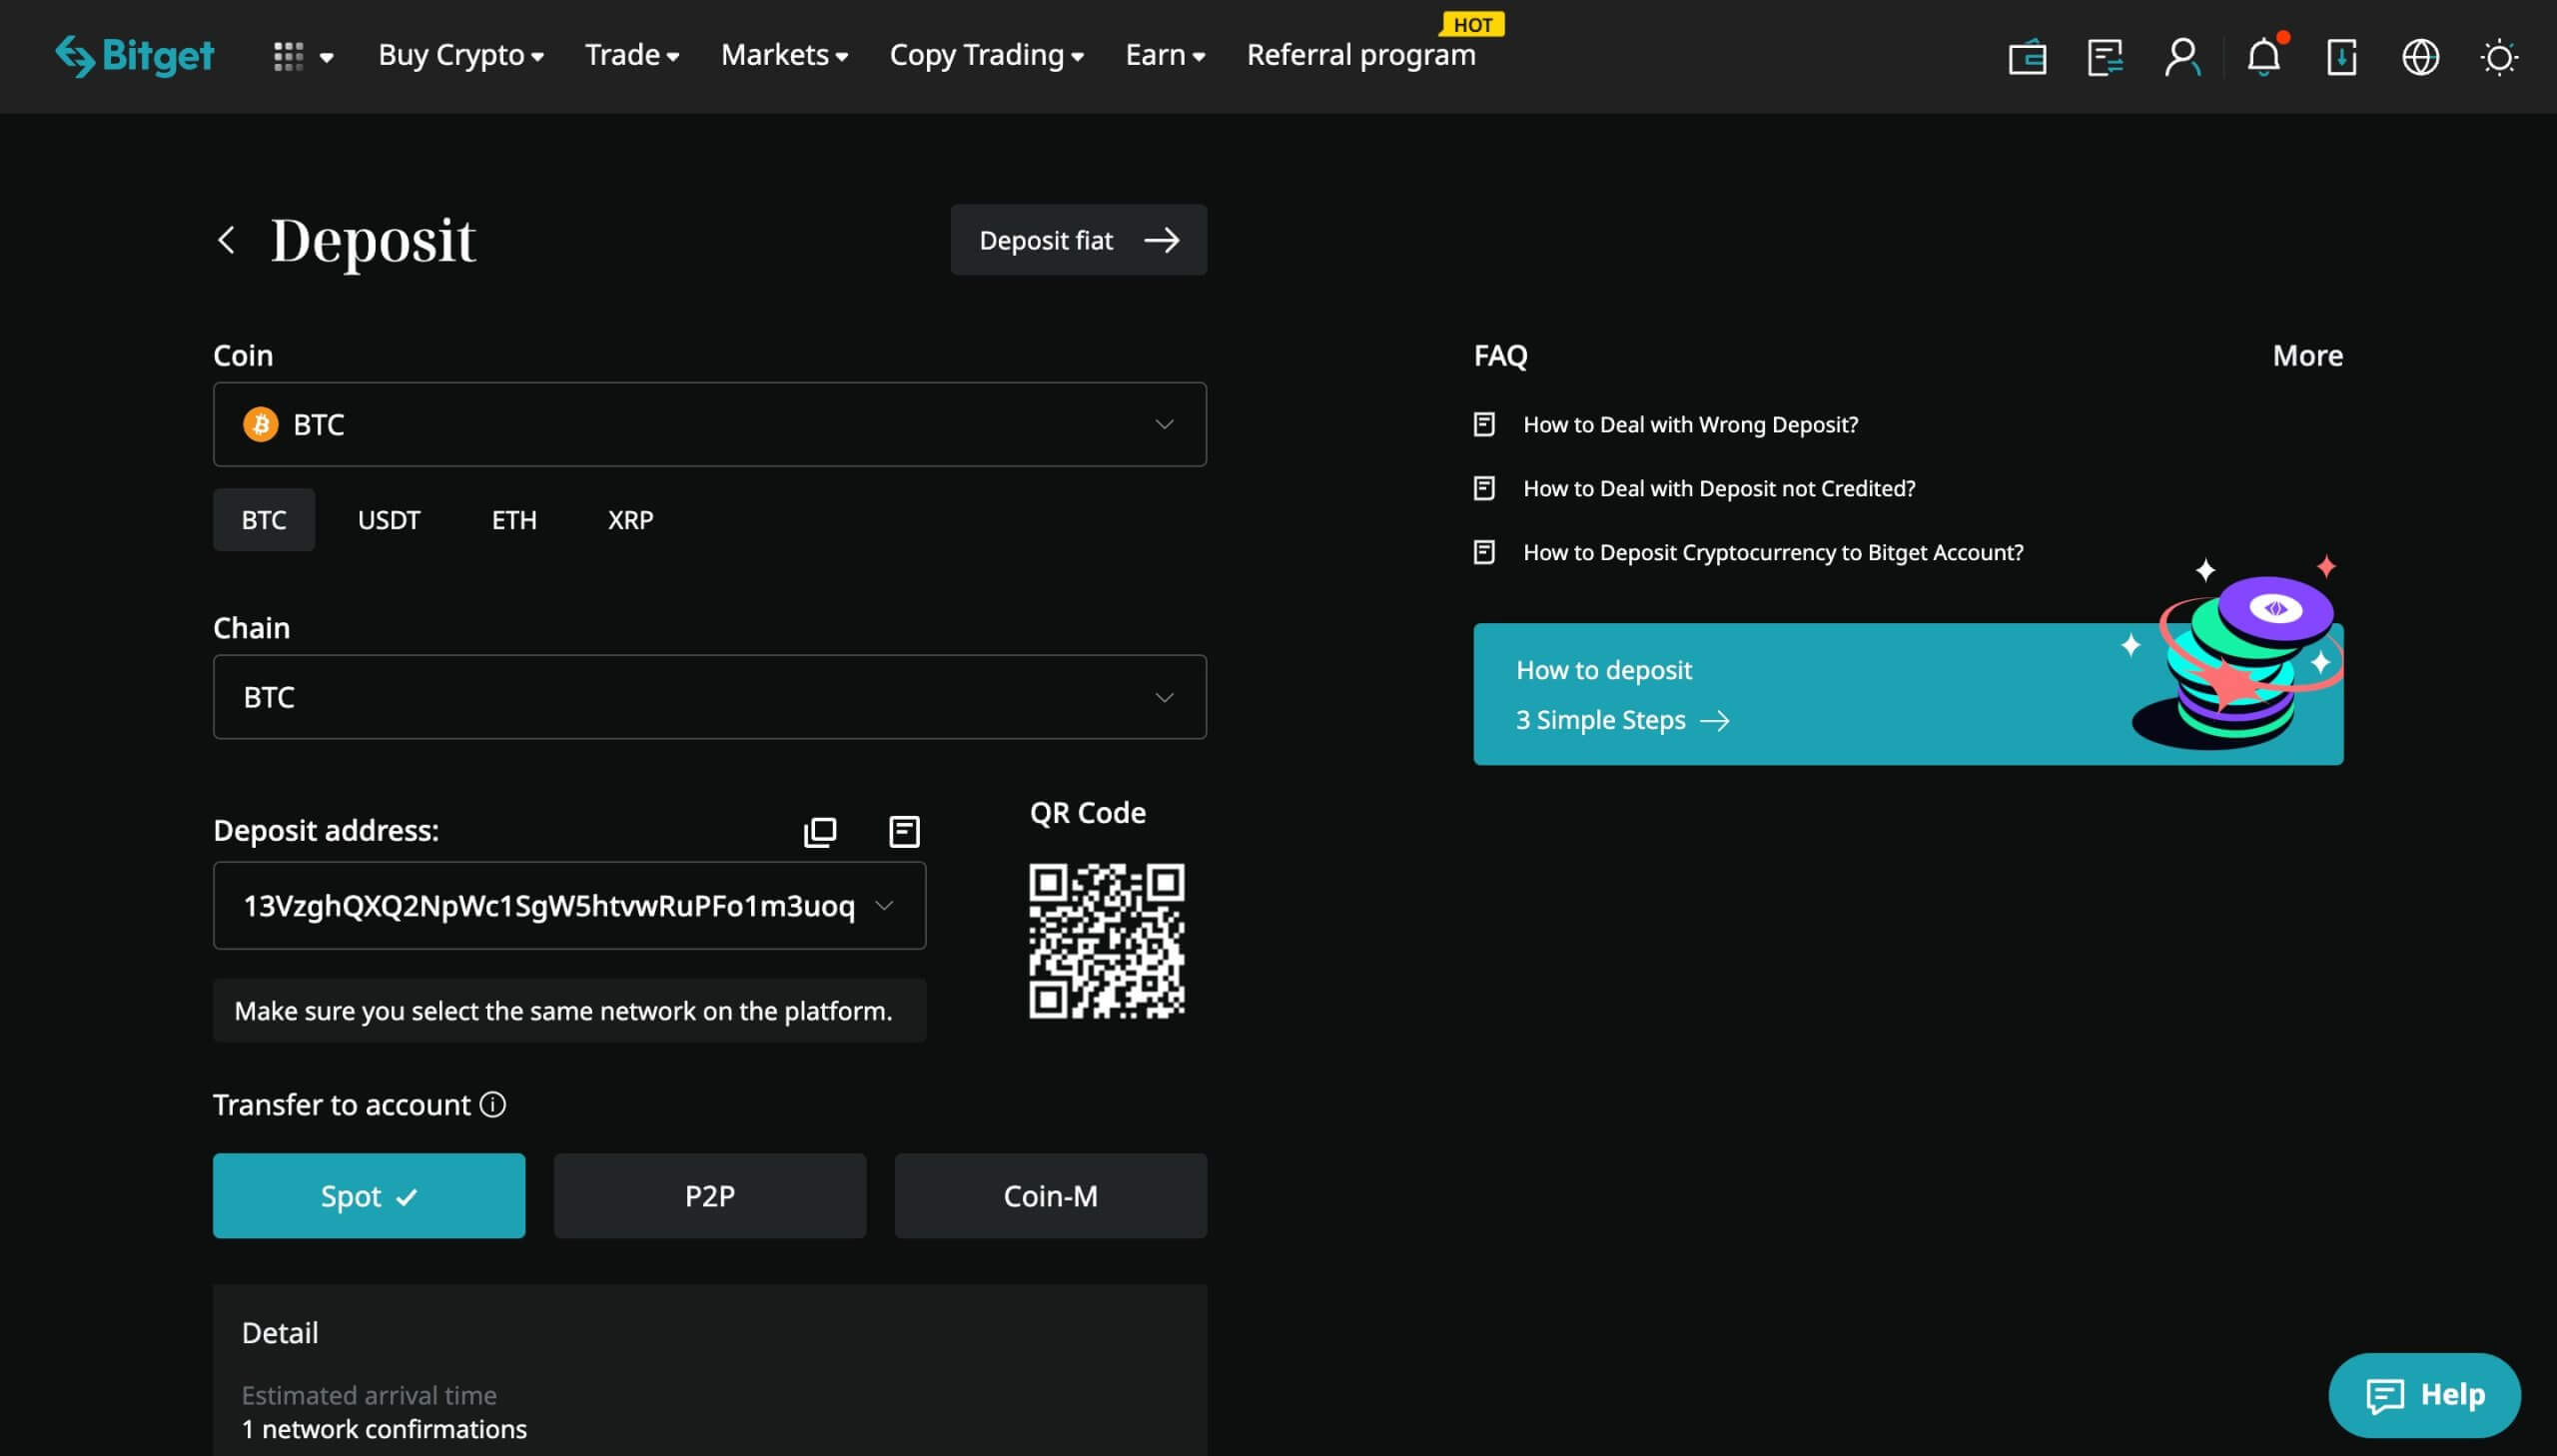Open the address history document icon
The width and height of the screenshot is (2557, 1456).
point(904,831)
